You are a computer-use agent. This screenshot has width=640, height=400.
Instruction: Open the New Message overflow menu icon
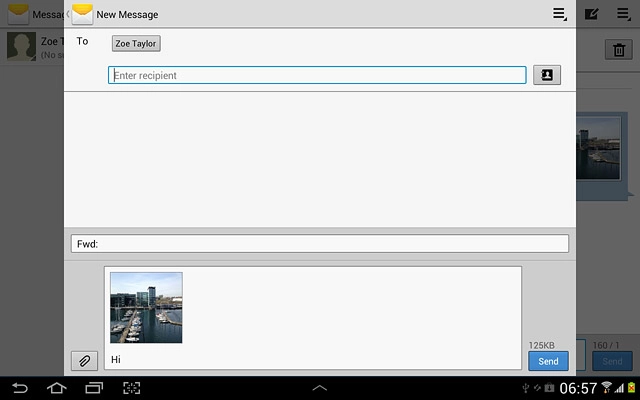560,14
